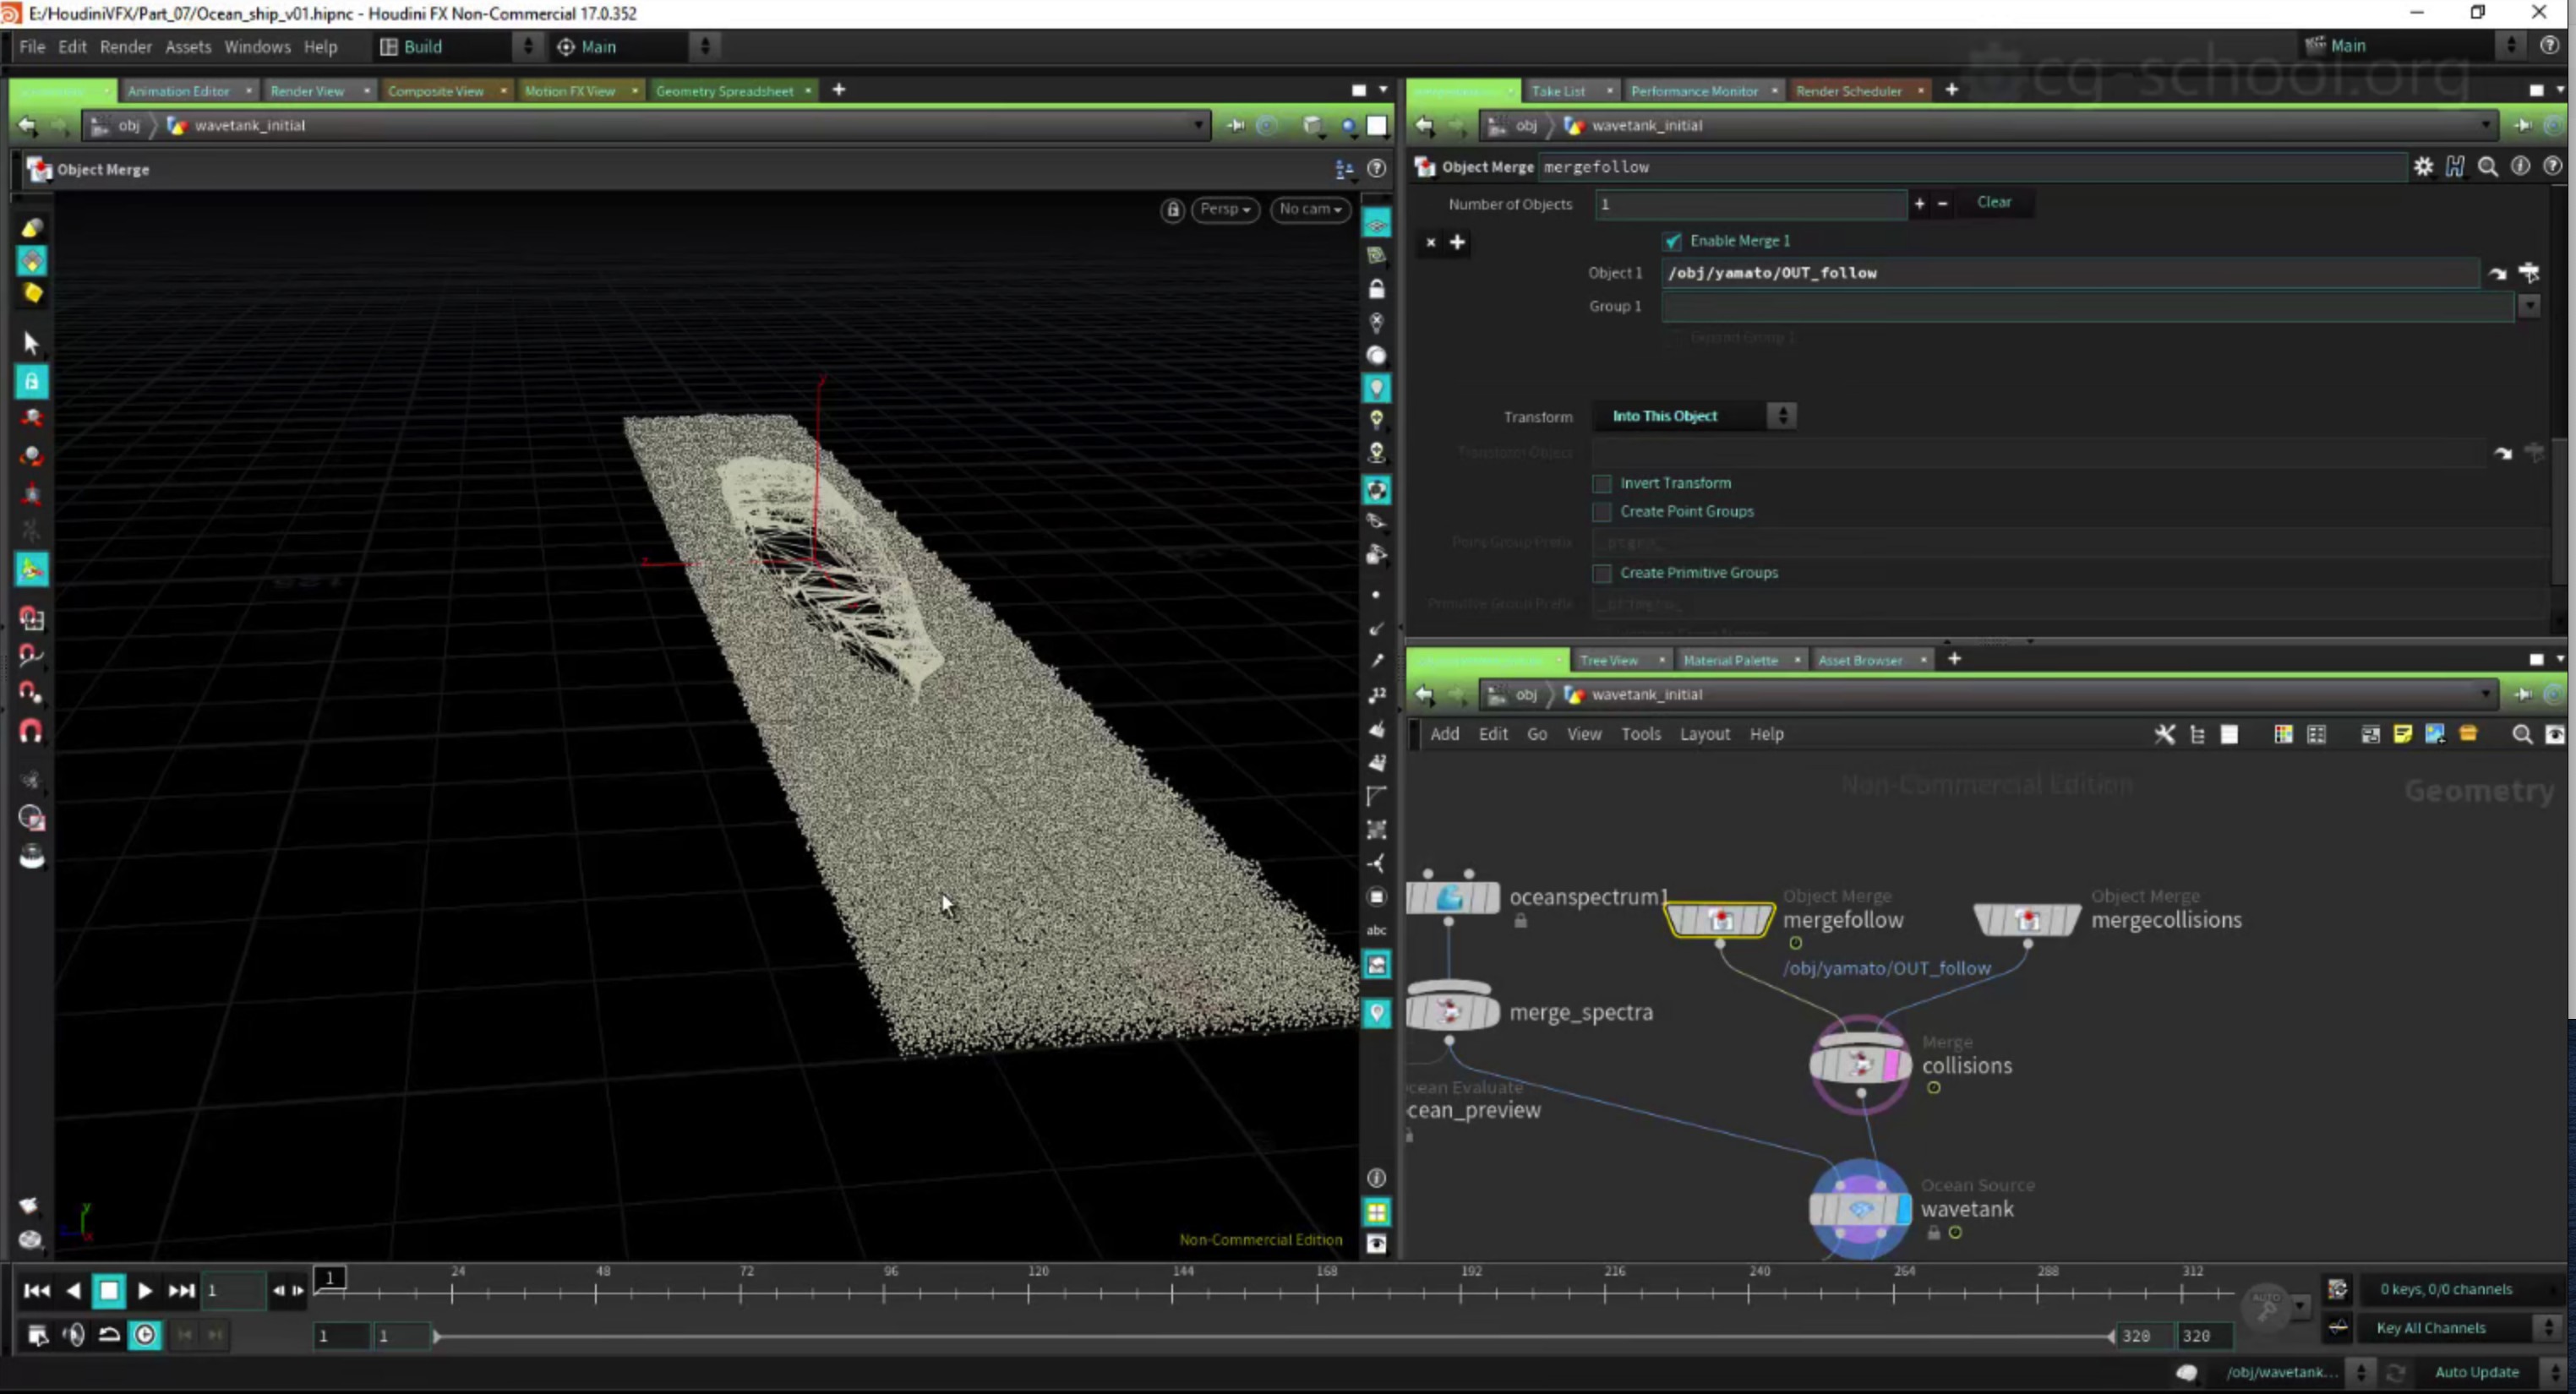This screenshot has height=1394, width=2576.
Task: Expand the No cam camera menu
Action: point(1309,209)
